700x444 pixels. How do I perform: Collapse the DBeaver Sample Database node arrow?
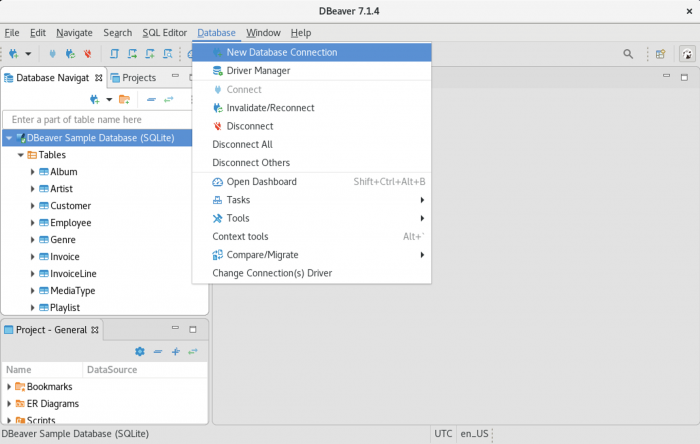point(8,138)
